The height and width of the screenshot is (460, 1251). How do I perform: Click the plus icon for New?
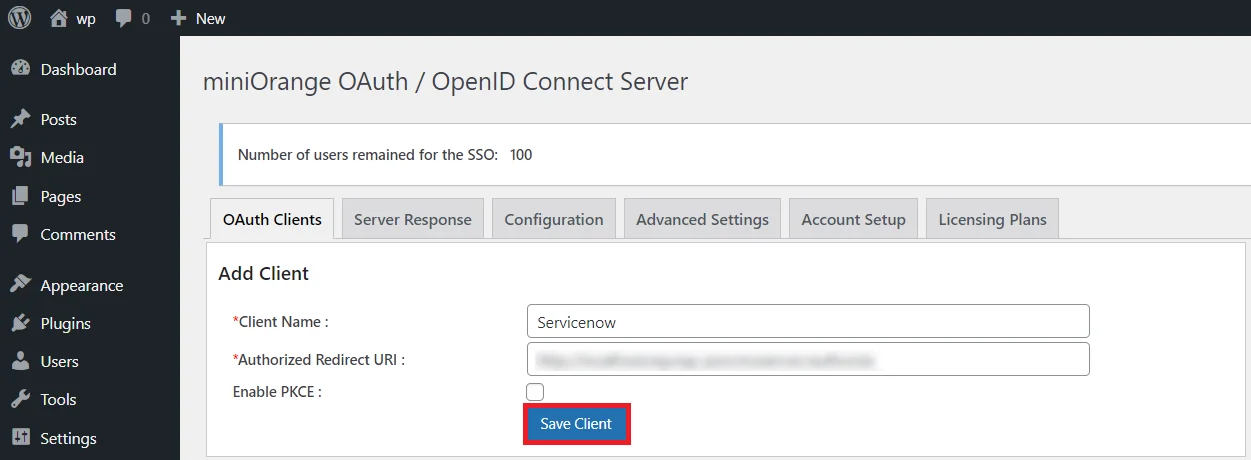(x=179, y=19)
